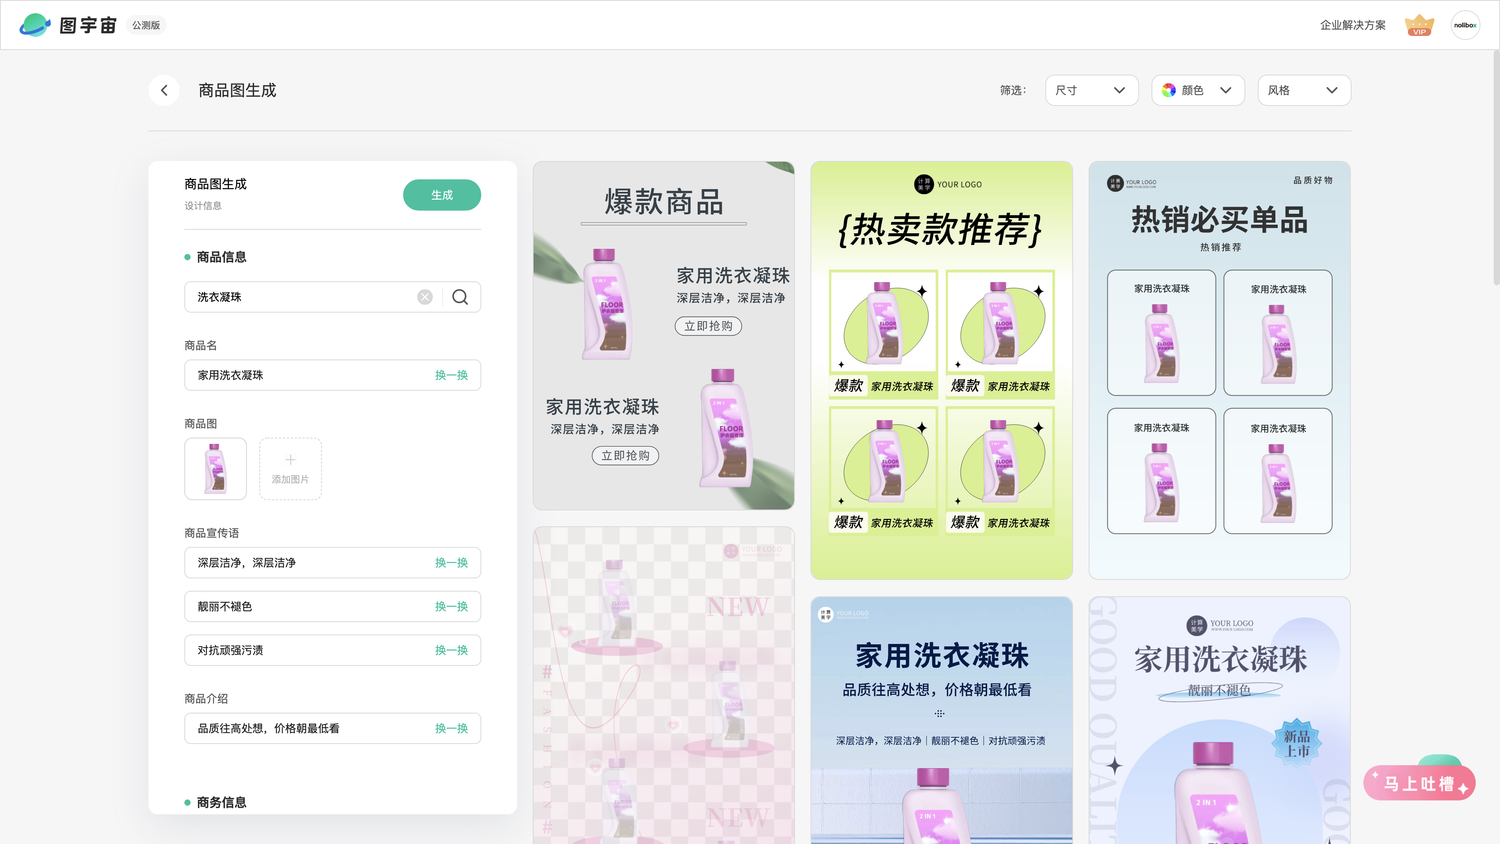Viewport: 1500px width, 844px height.
Task: Click the VIP crown icon
Action: (1419, 25)
